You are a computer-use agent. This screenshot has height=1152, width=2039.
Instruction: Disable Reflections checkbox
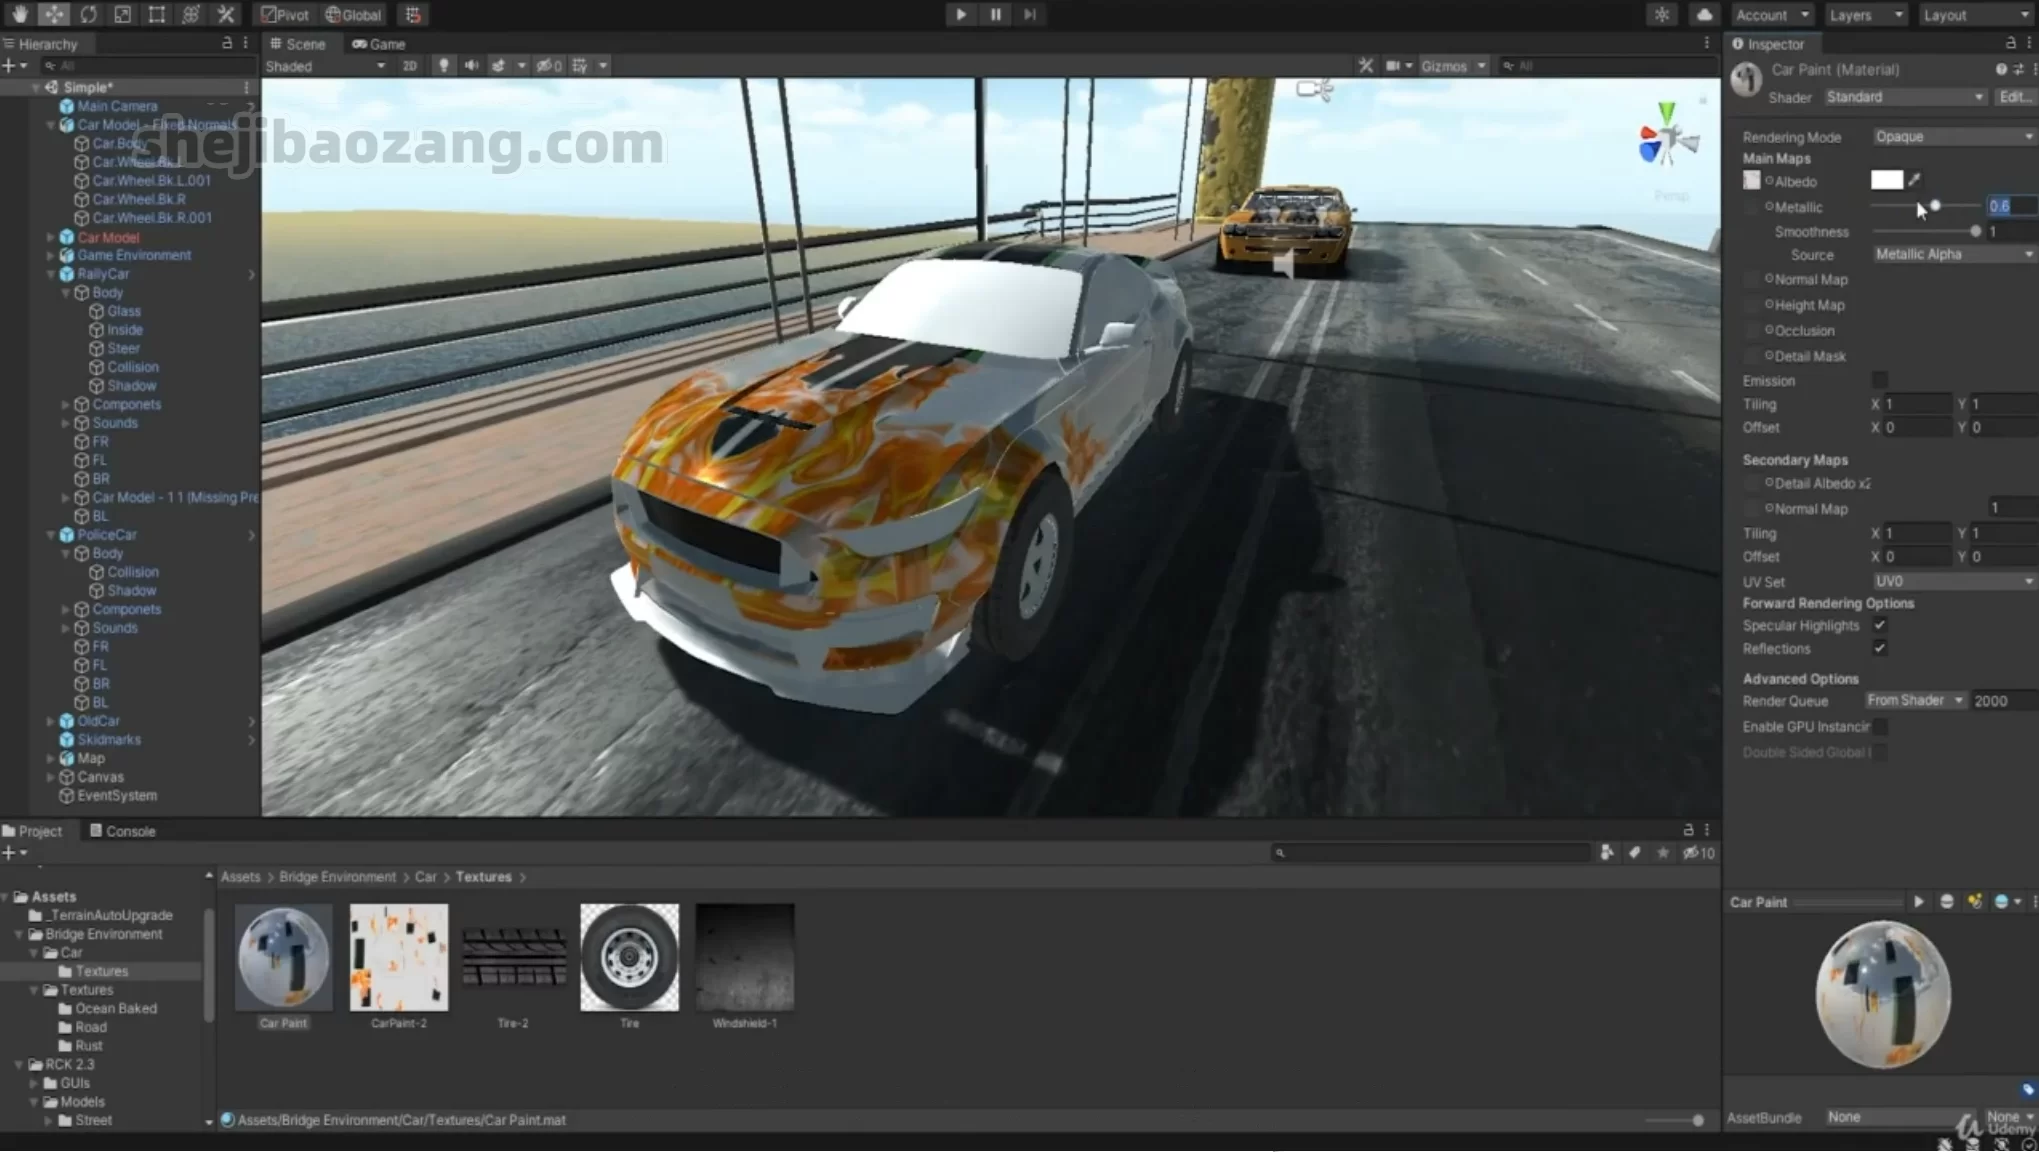[x=1879, y=648]
